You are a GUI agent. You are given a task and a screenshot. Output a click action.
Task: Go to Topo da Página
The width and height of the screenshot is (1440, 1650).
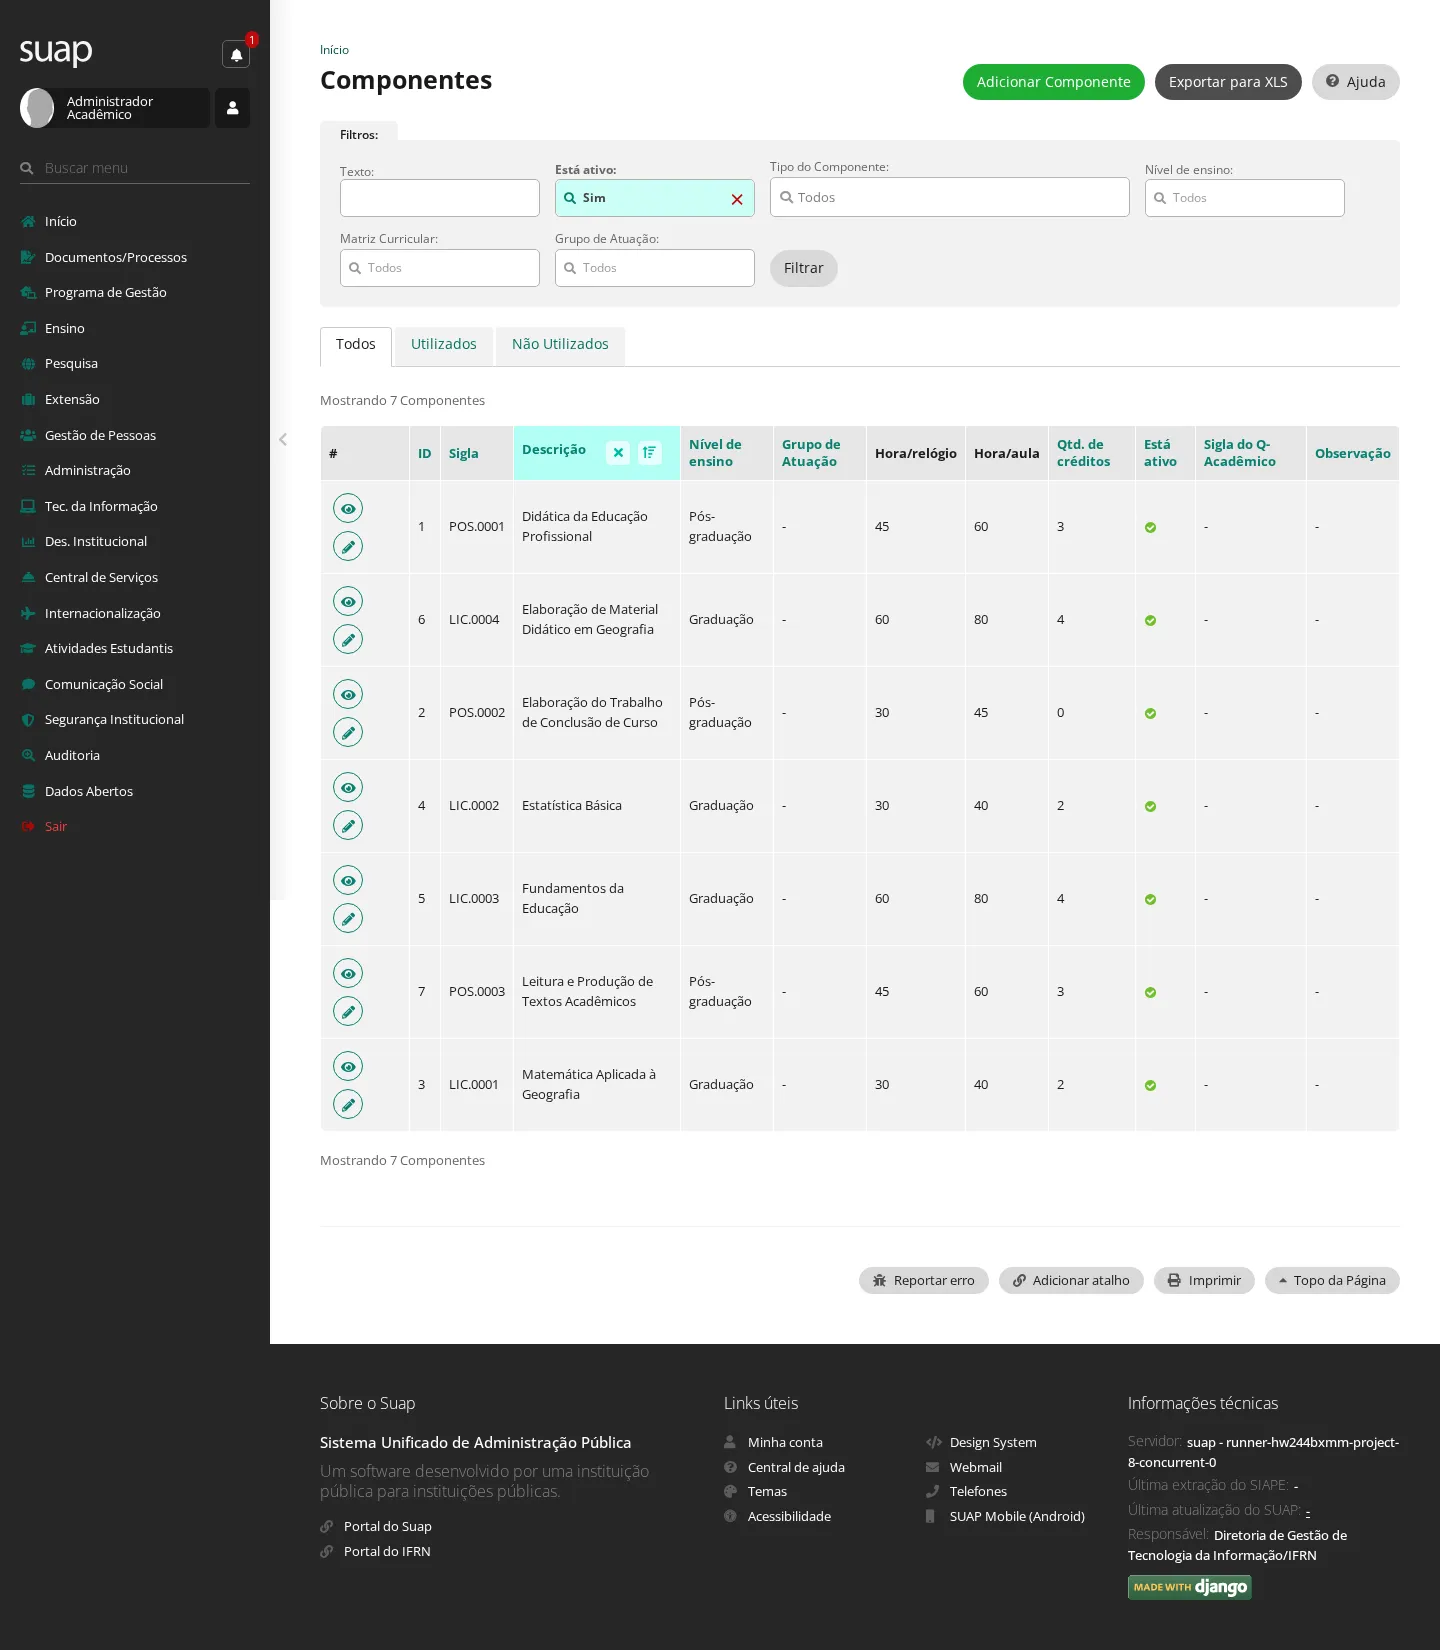[1332, 1280]
